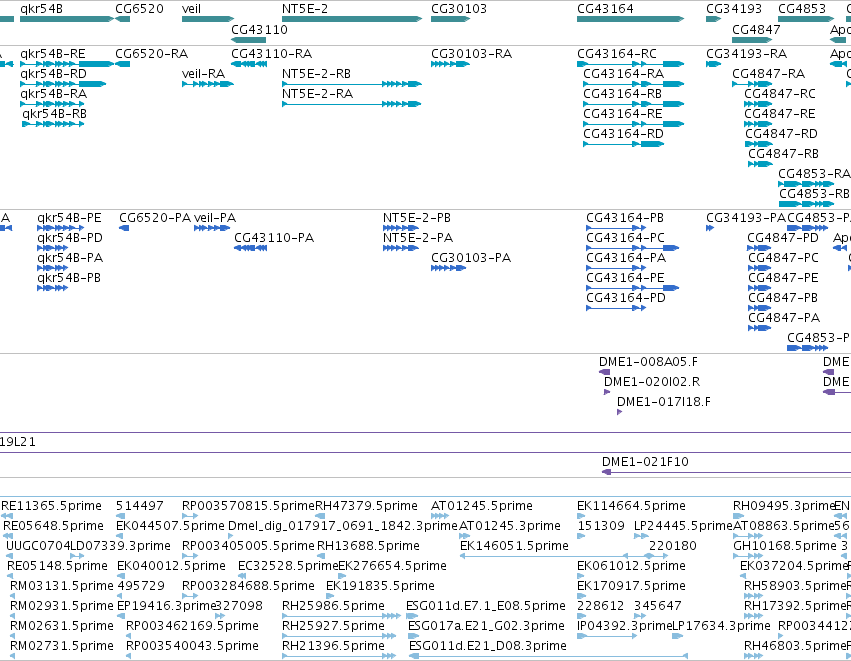Select EST RH47379.5prime
851x661 pixels.
(x=320, y=516)
